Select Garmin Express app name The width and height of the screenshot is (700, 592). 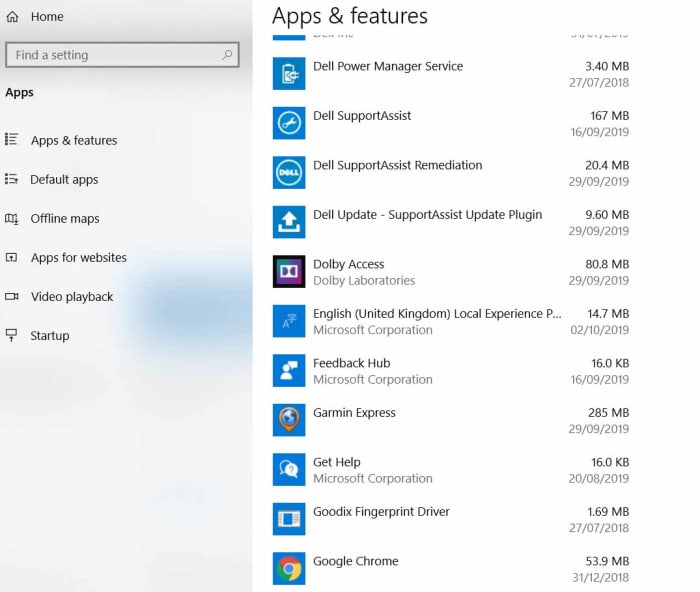(x=354, y=413)
